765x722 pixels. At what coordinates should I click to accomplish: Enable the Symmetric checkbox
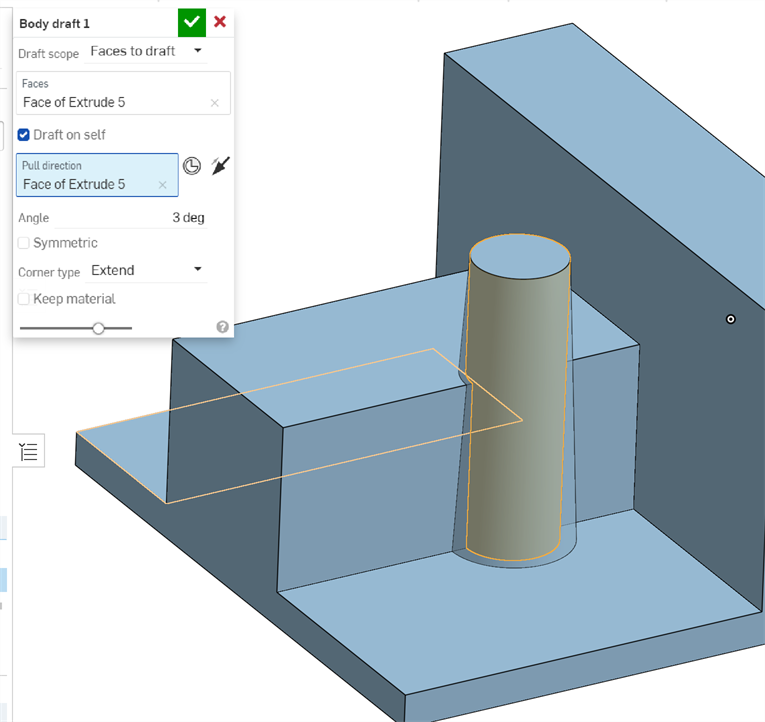point(24,243)
